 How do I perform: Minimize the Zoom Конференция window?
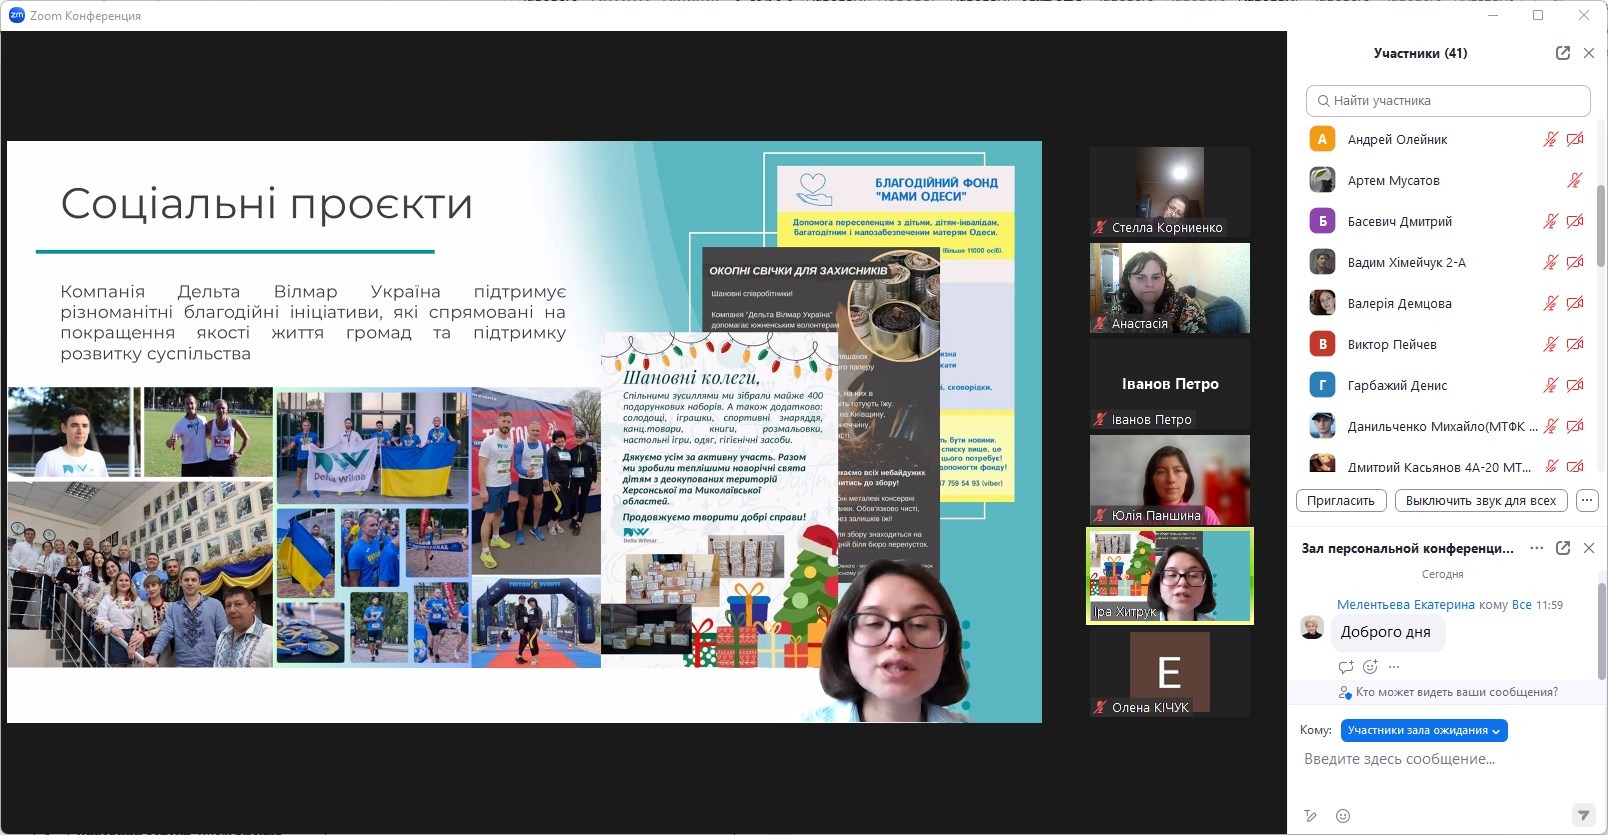[1493, 15]
